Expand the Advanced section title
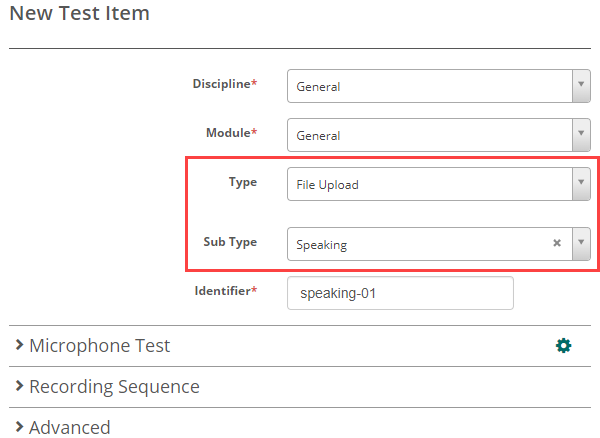 point(69,428)
